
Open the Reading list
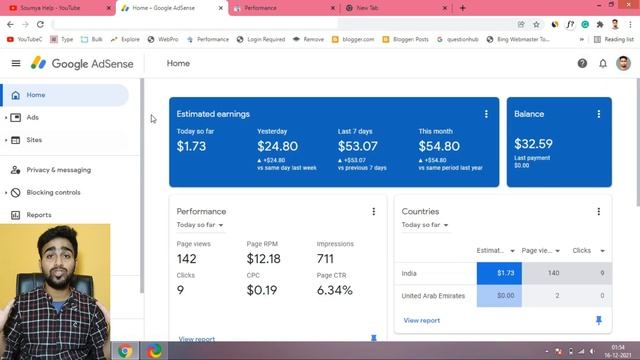click(x=614, y=40)
